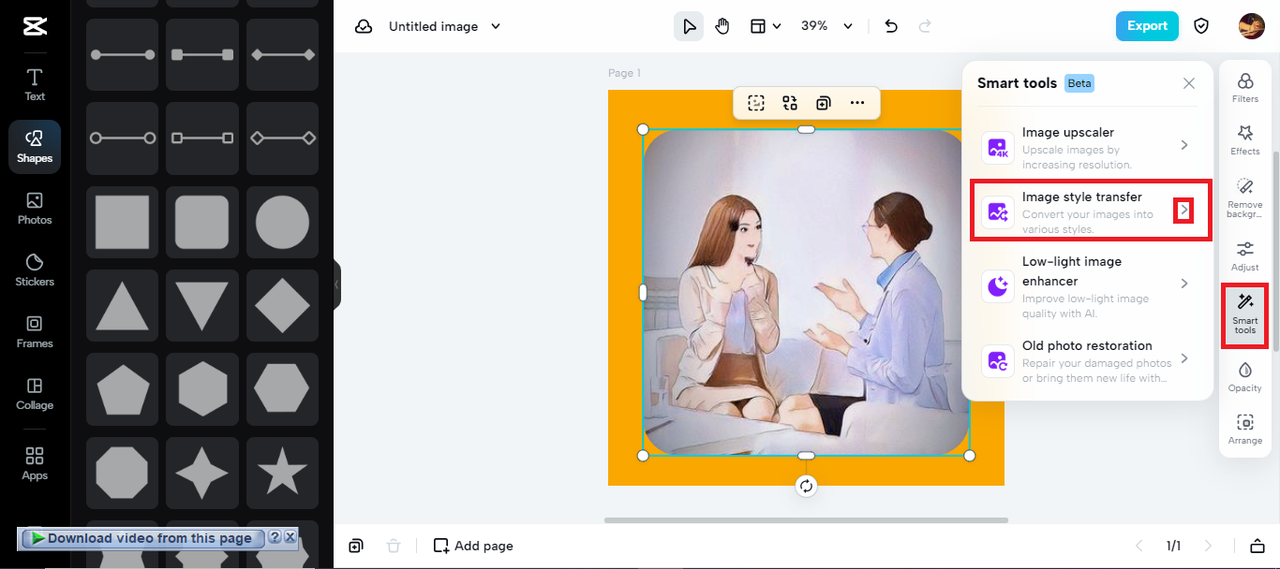Select the pointer select tool
This screenshot has width=1280, height=569.
tap(689, 26)
